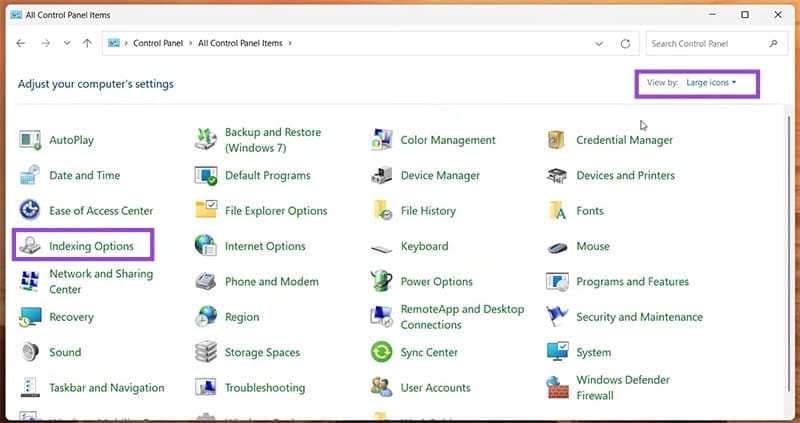
Task: Click the search magnifier icon
Action: (x=773, y=44)
